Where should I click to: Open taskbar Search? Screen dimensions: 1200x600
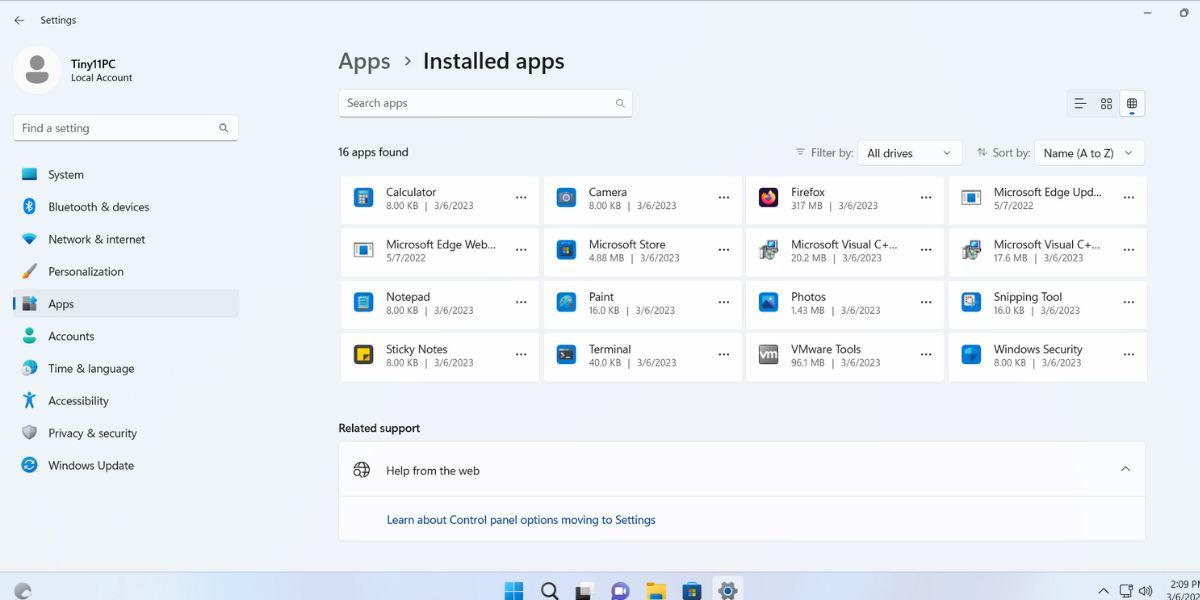(x=550, y=590)
